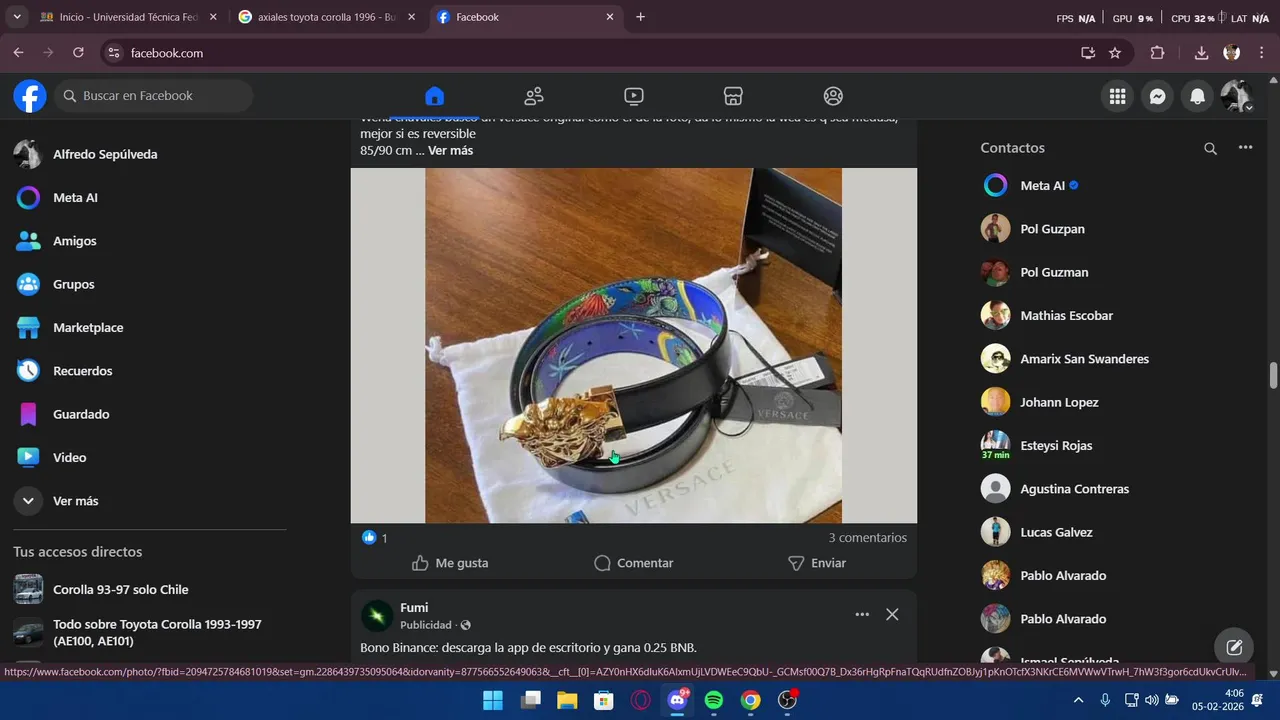Open a new browser tab
The height and width of the screenshot is (720, 1280).
click(641, 17)
